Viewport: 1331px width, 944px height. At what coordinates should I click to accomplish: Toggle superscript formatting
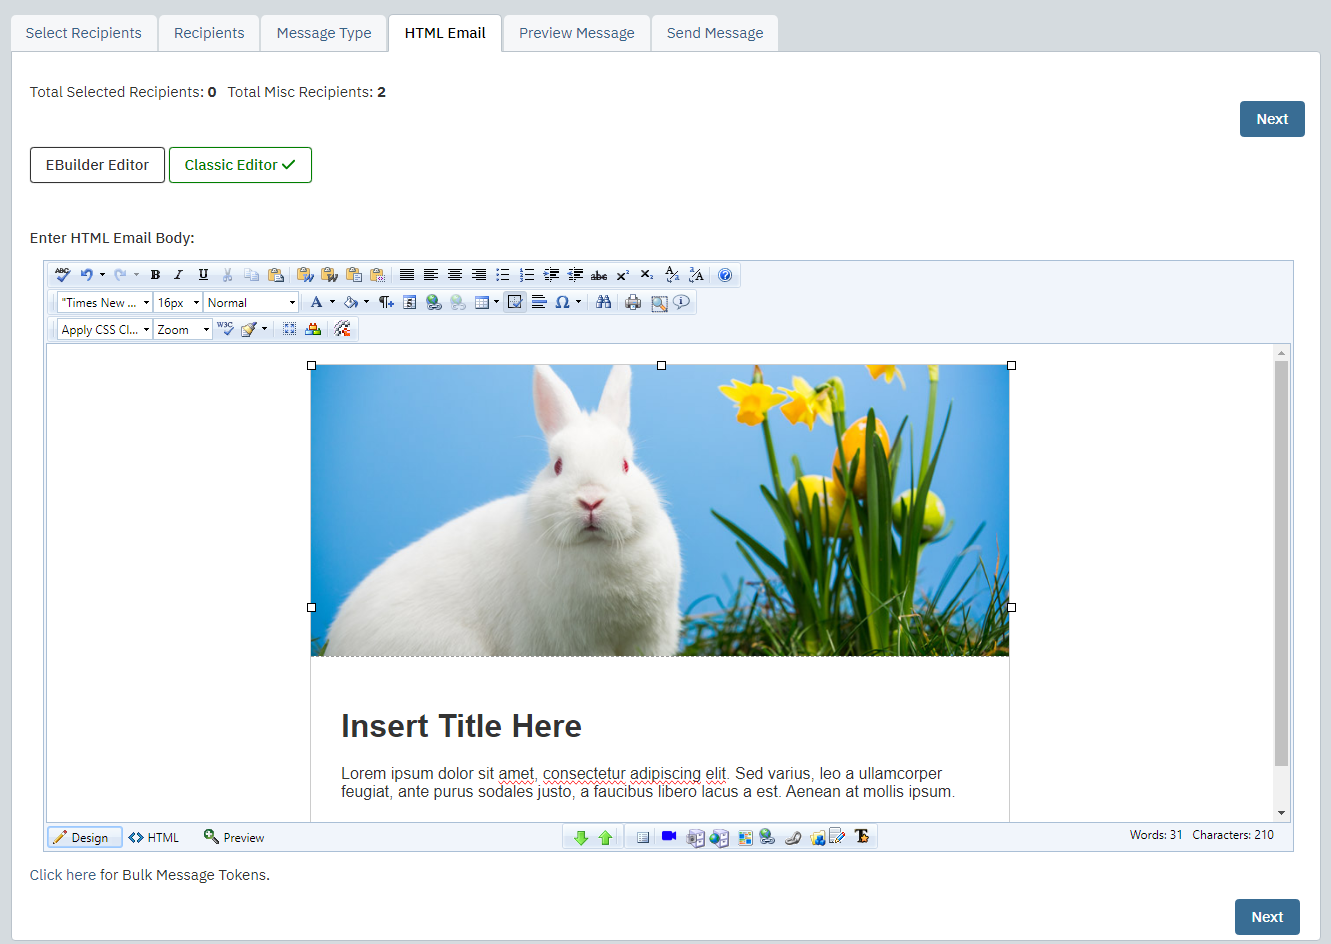(623, 275)
